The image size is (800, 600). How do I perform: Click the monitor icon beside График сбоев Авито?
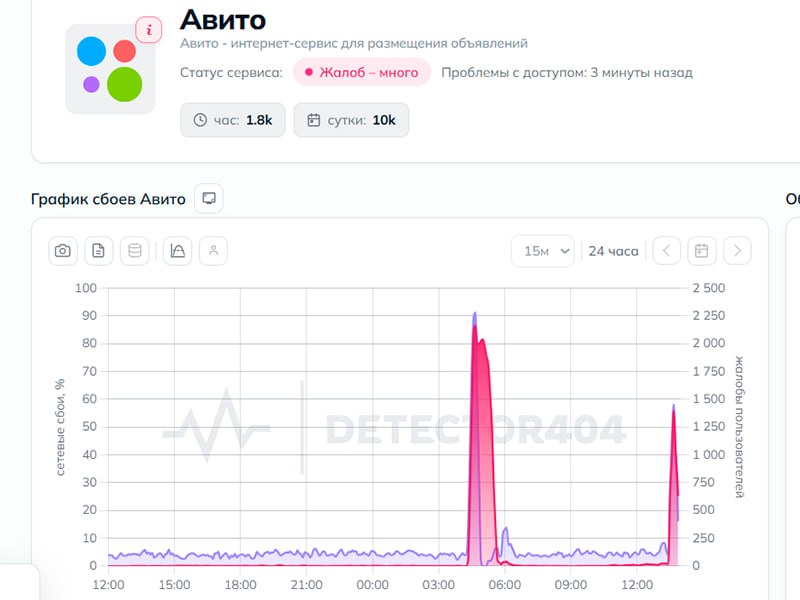[x=209, y=198]
